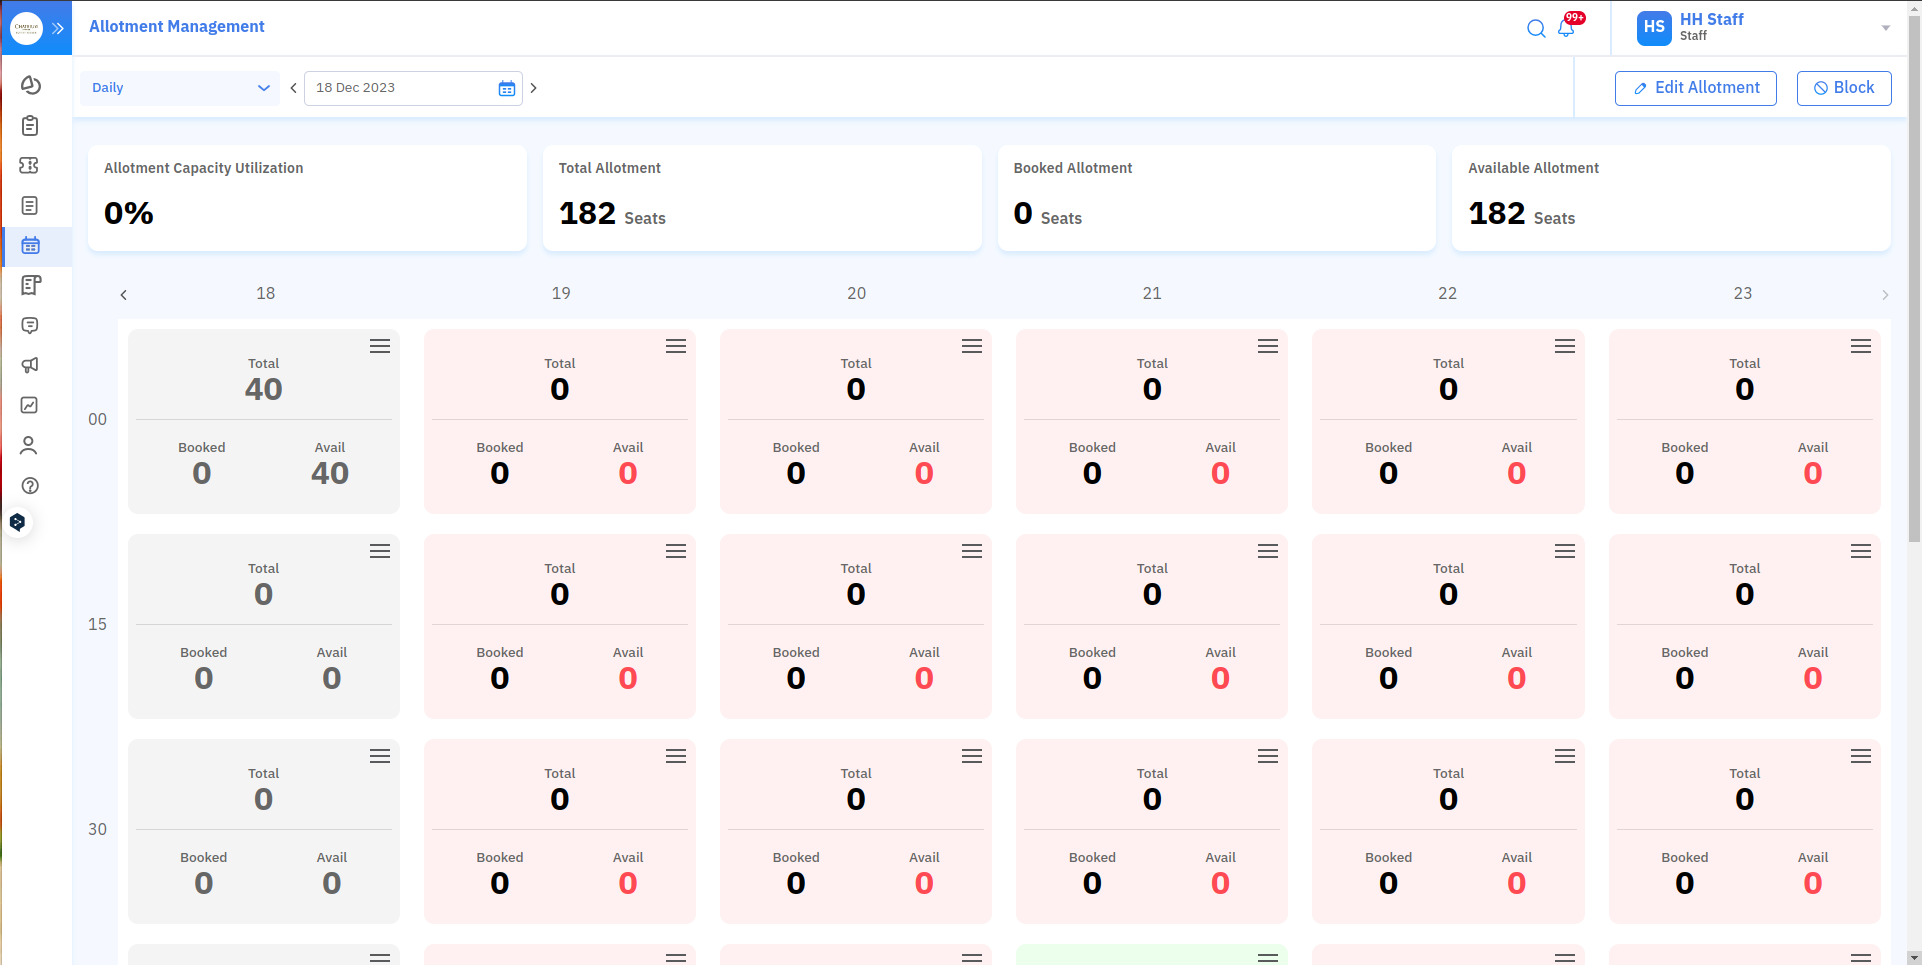Click the Block button
1922x965 pixels.
point(1843,88)
